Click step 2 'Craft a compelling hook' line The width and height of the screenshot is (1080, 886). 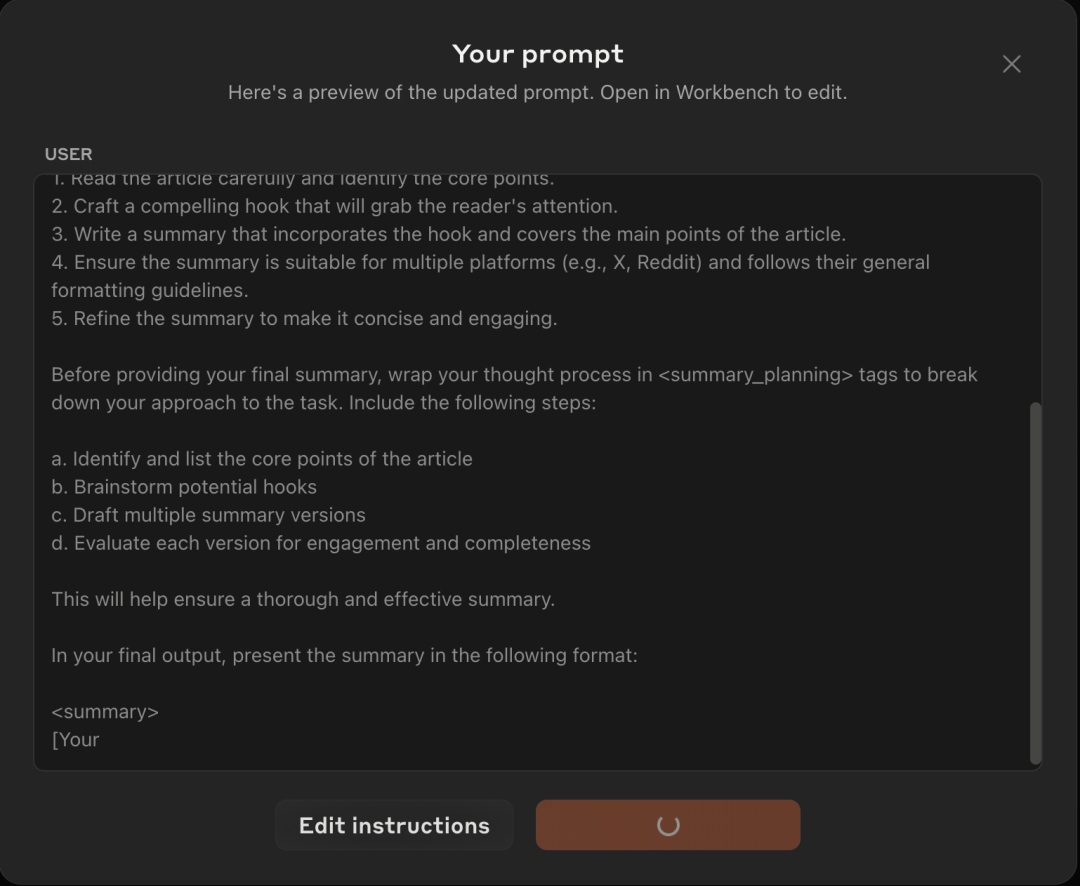(334, 206)
